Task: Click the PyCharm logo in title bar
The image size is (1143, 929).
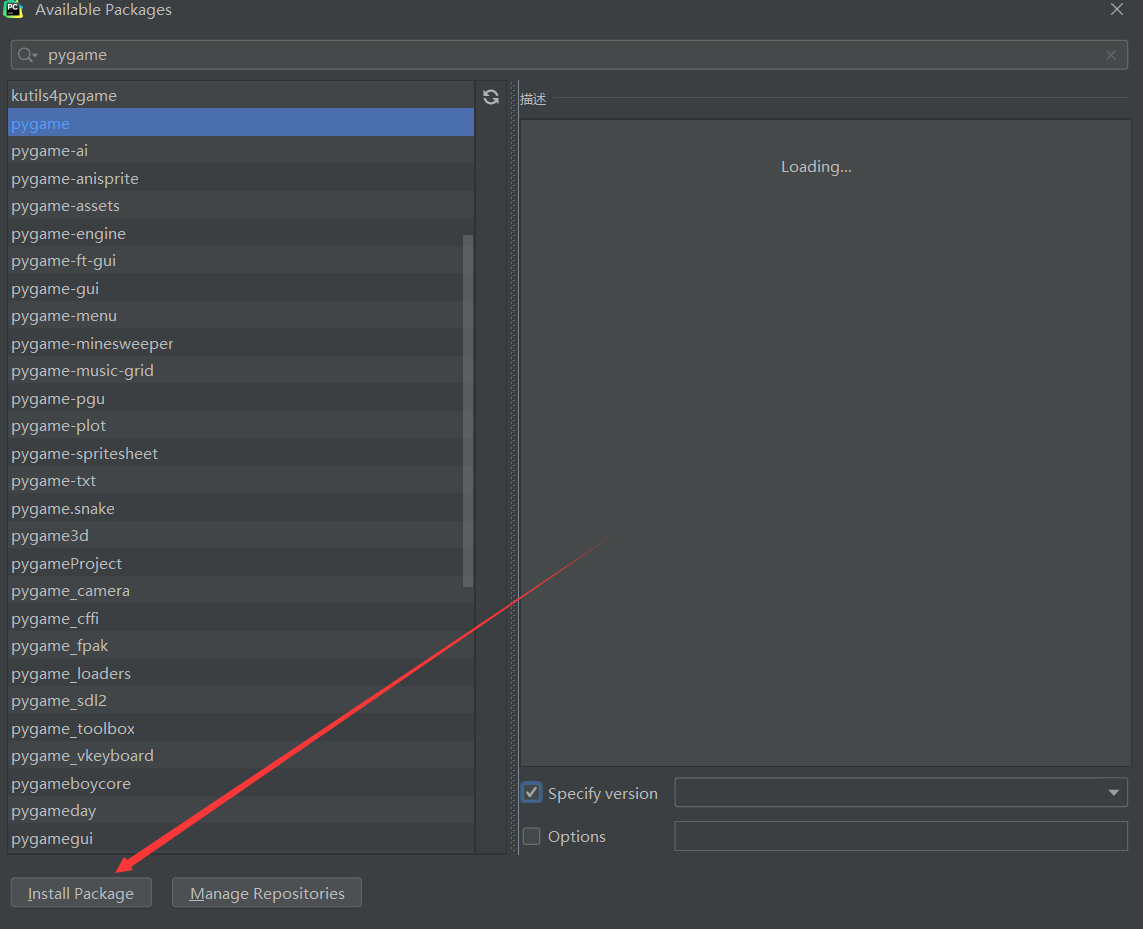Action: (x=13, y=9)
